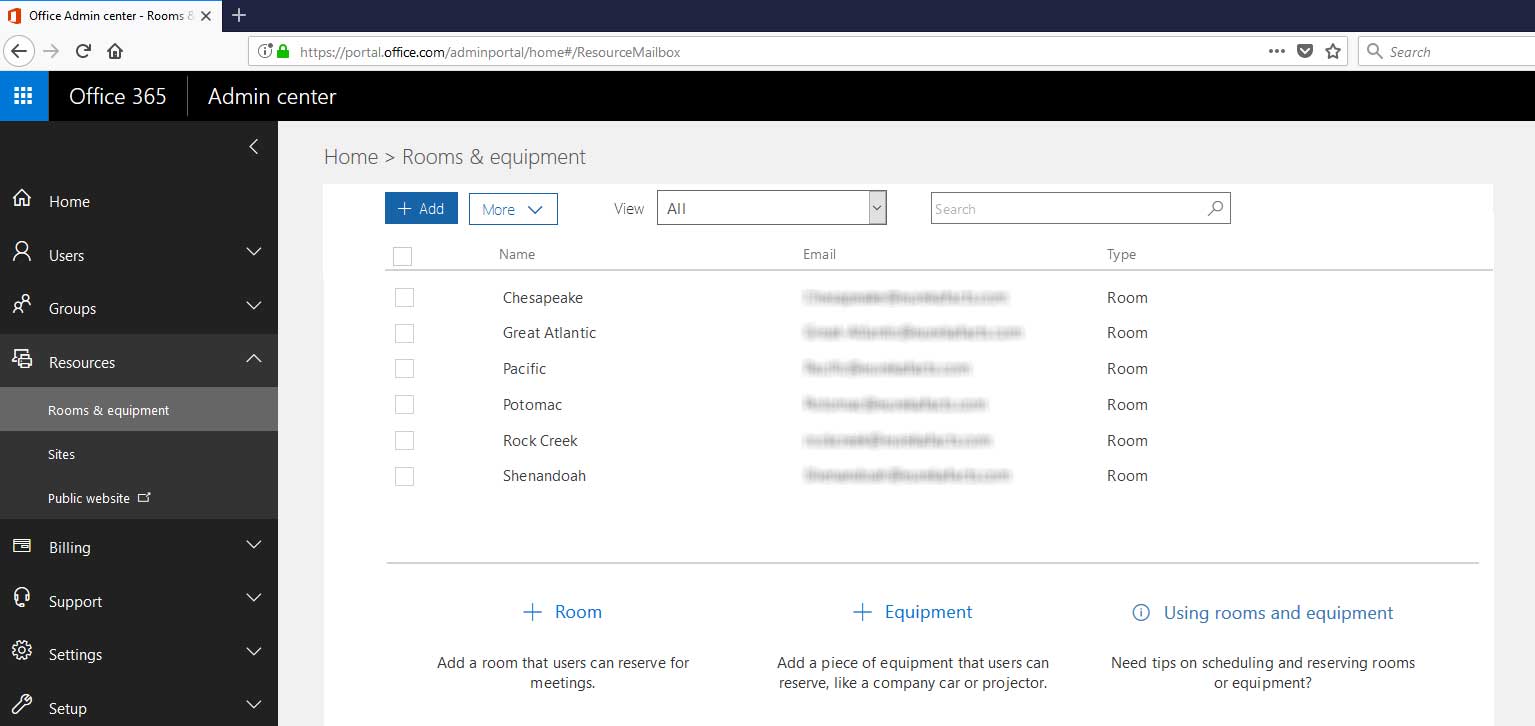Toggle the select-all checkbox in the header row
Screen dimensions: 1535x726
click(403, 257)
